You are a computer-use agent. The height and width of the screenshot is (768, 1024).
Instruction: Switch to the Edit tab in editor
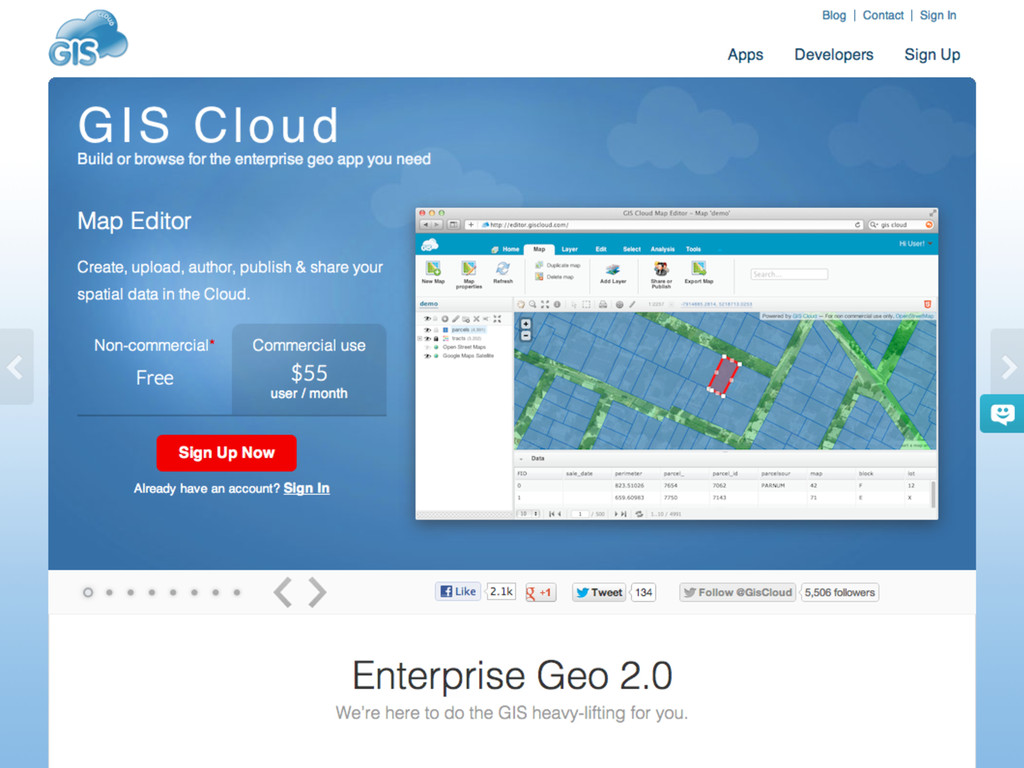pyautogui.click(x=601, y=249)
